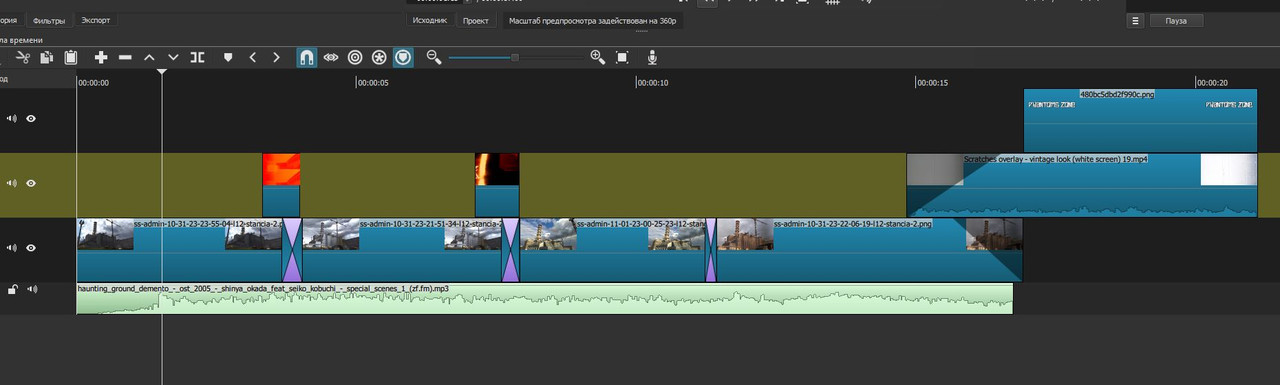Click the Split at Playhead icon
This screenshot has height=385, width=1280.
(198, 58)
